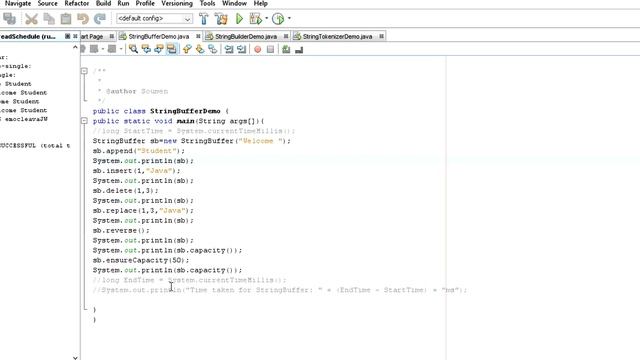Switch to the StringTokenizerDemo.java tab

(x=337, y=37)
